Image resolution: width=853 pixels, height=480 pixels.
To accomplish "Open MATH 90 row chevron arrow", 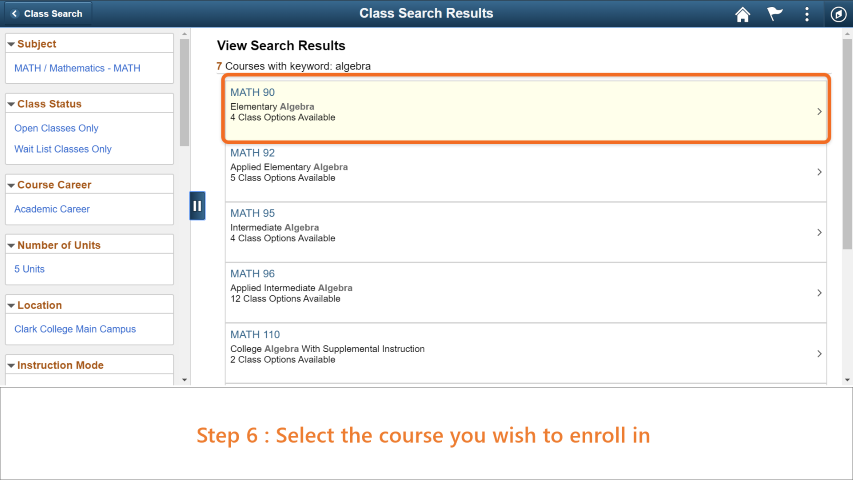I will [x=819, y=112].
